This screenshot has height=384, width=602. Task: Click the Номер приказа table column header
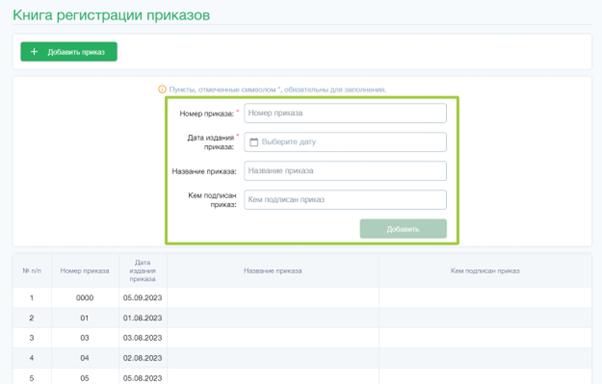click(85, 271)
